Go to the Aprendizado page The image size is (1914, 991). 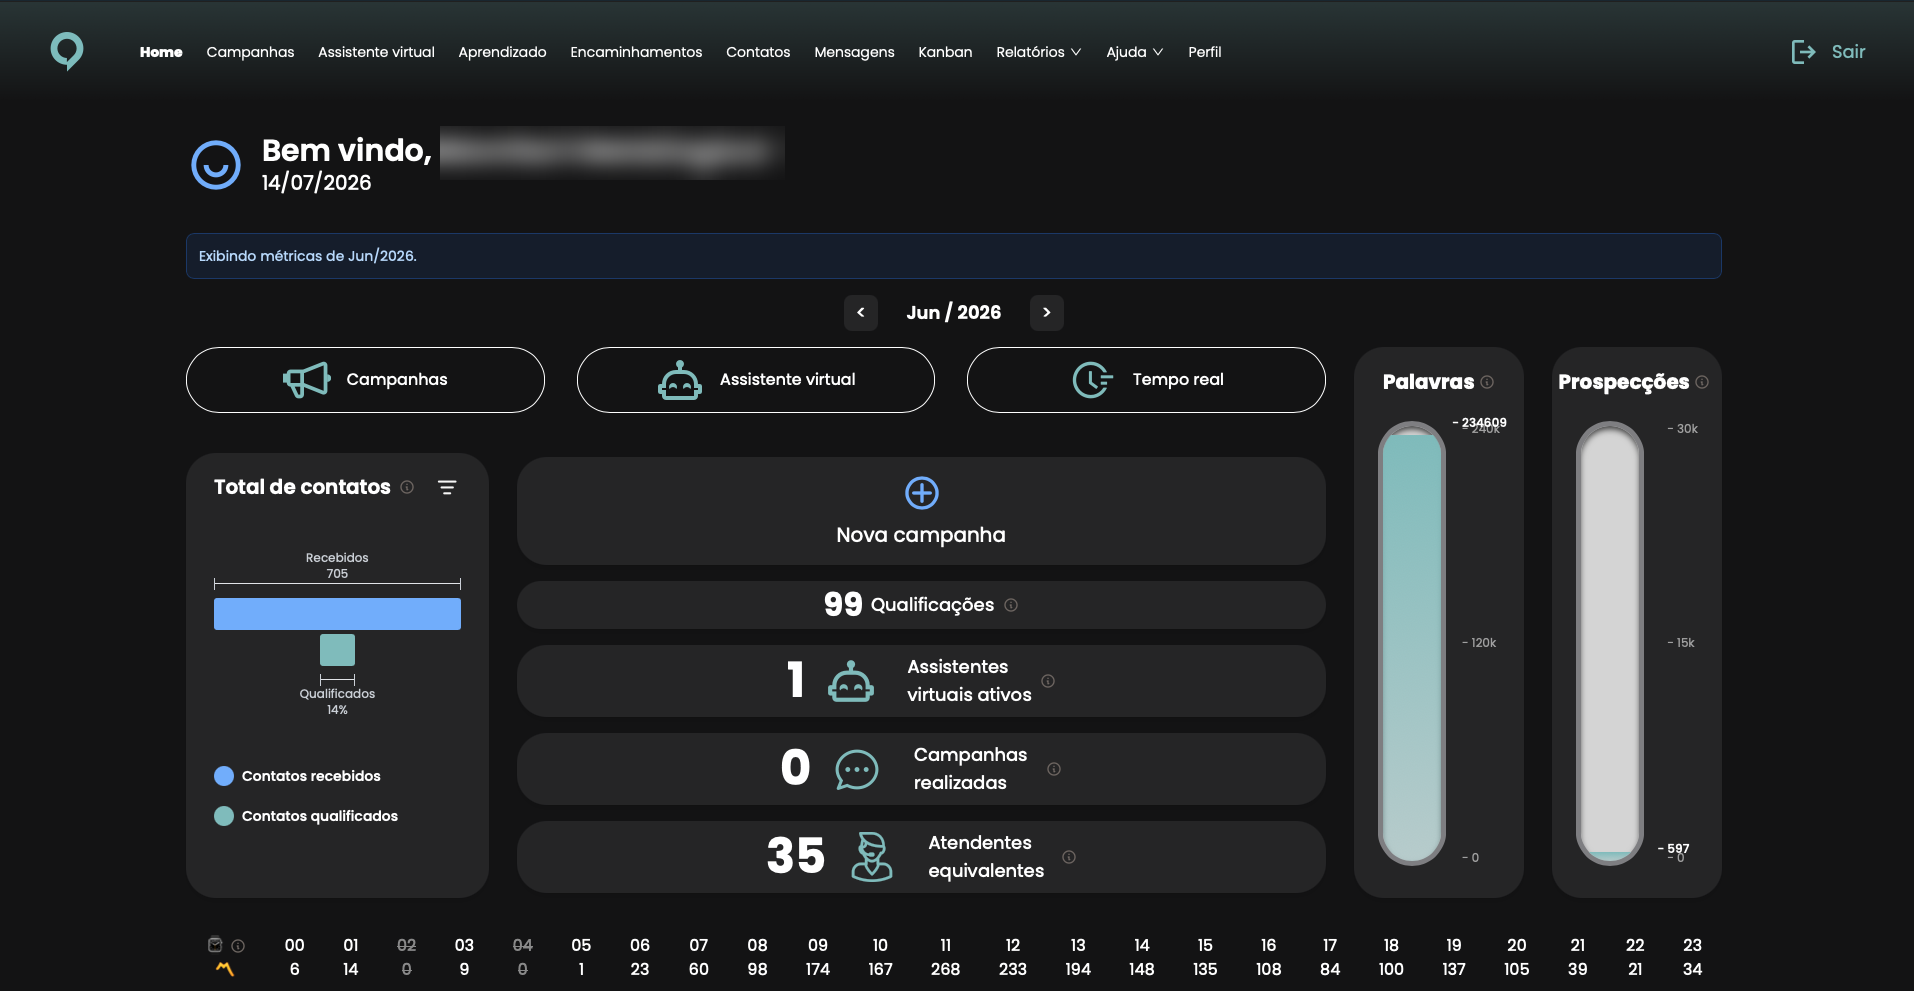click(x=502, y=52)
